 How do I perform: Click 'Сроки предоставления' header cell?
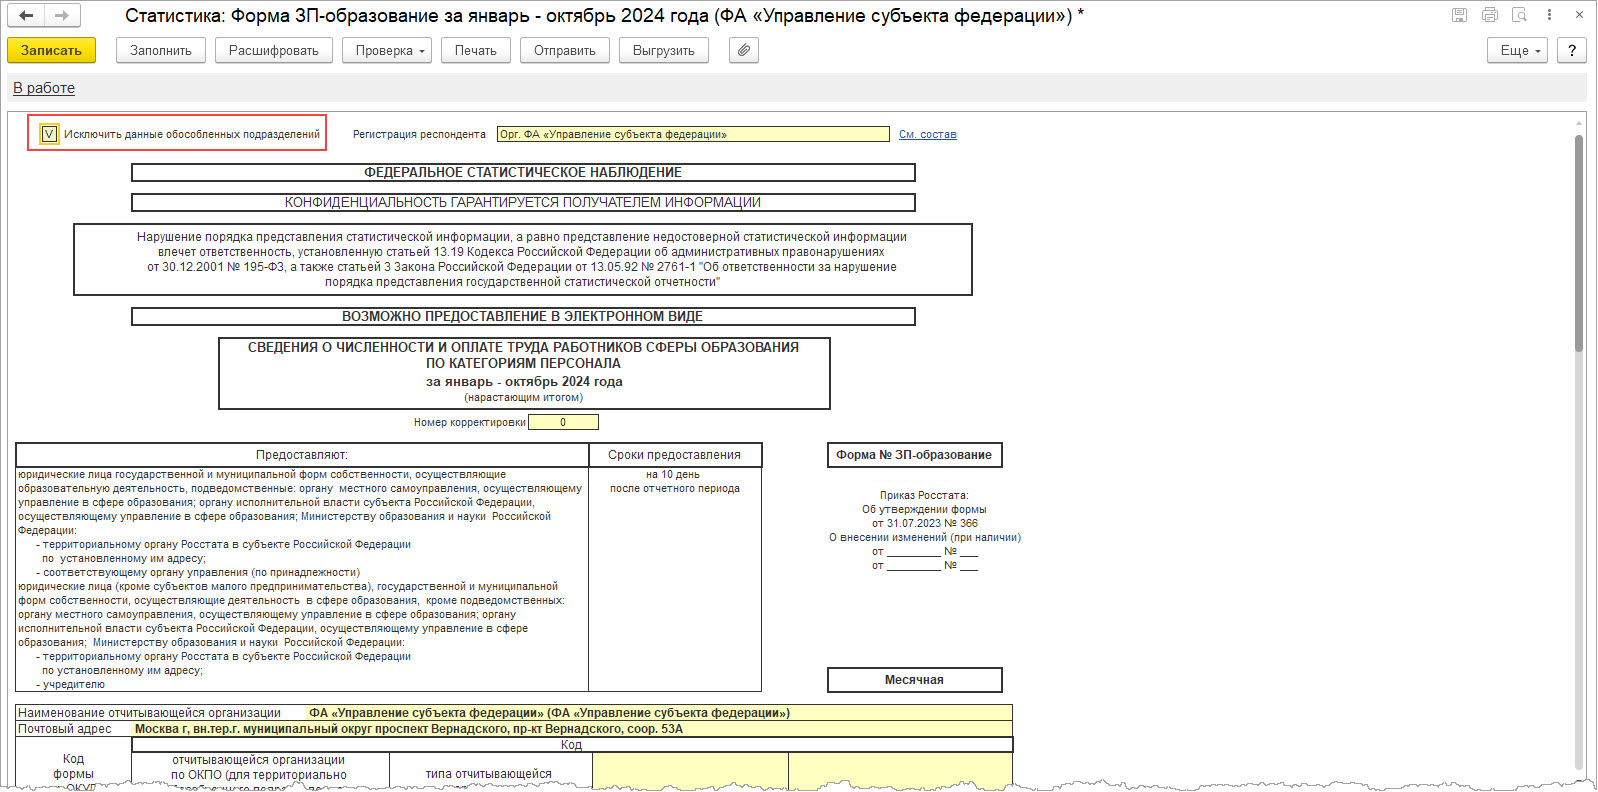coord(675,455)
